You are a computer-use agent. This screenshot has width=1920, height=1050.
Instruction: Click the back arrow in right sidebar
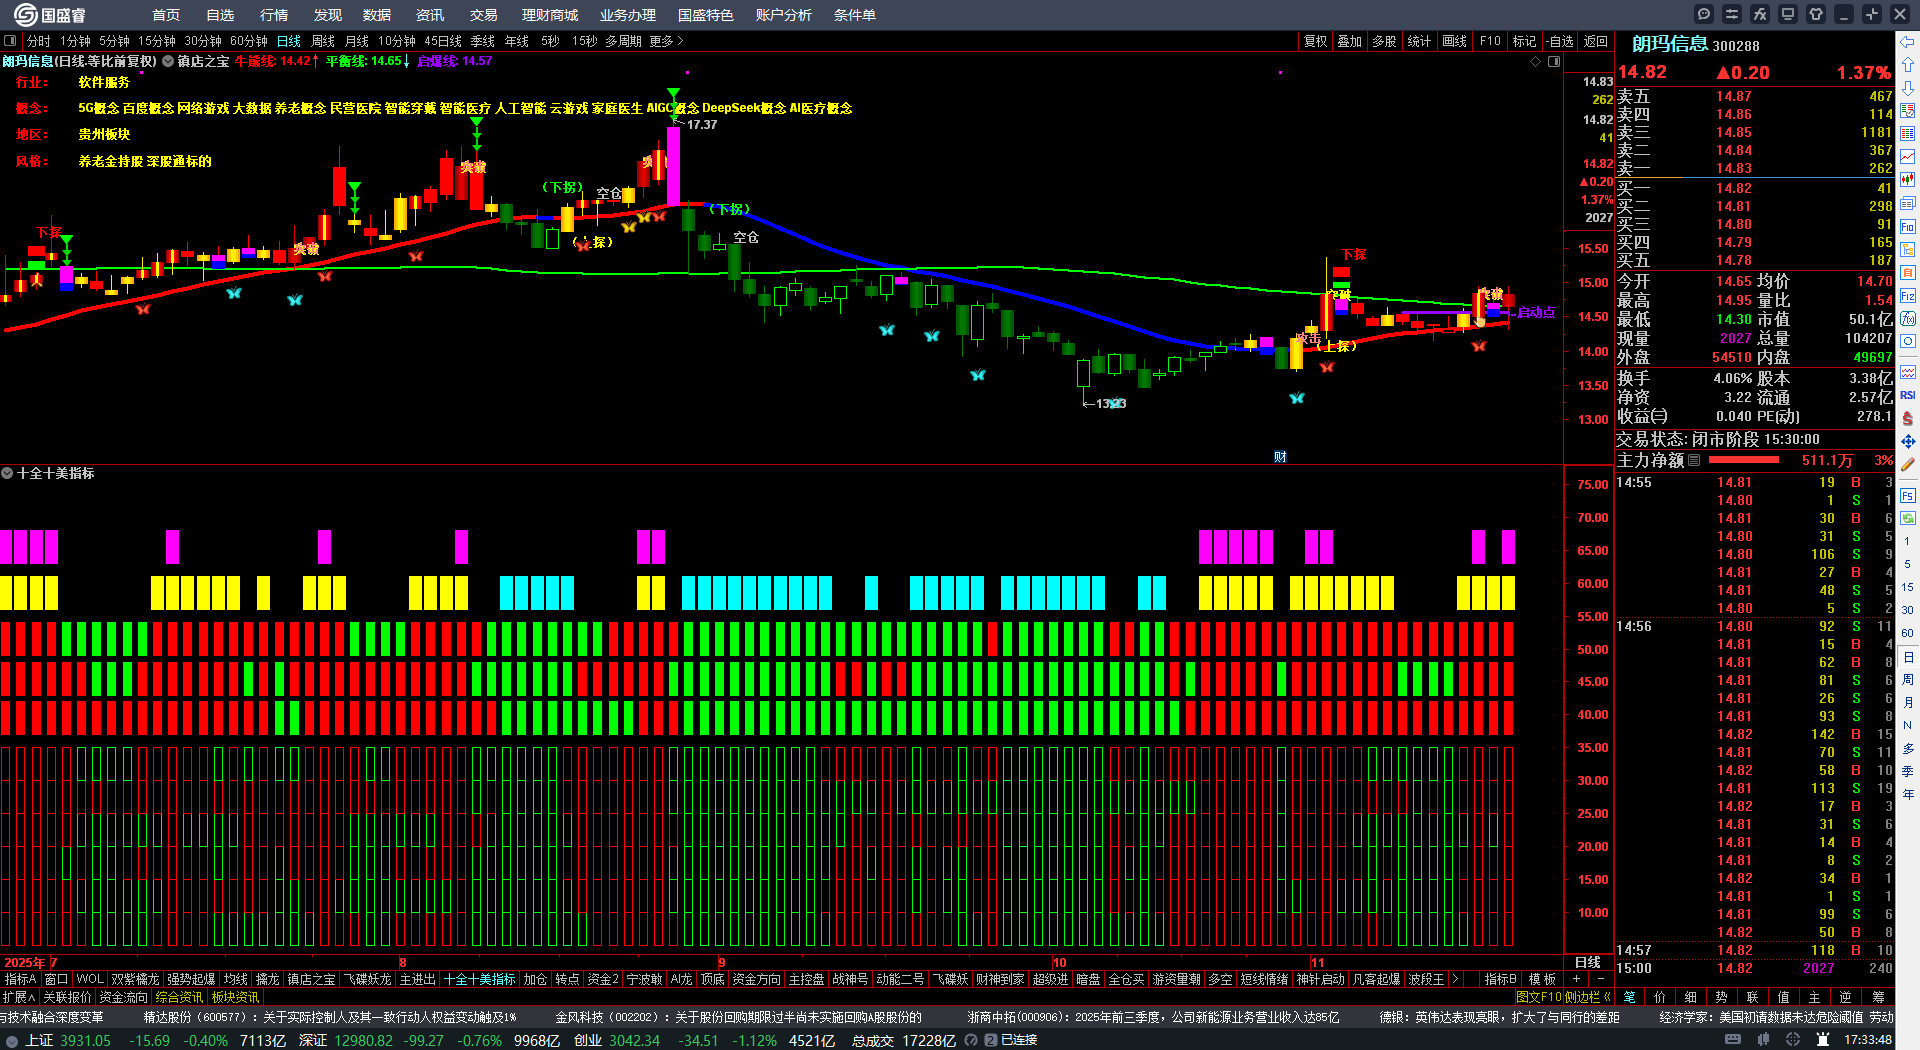(x=1908, y=42)
